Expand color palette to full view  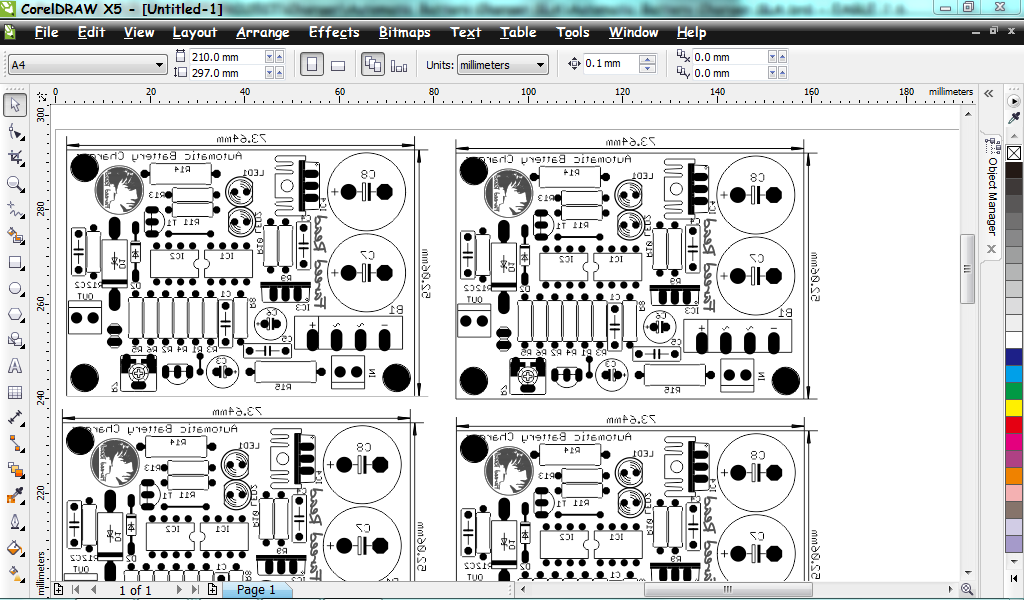(1014, 578)
